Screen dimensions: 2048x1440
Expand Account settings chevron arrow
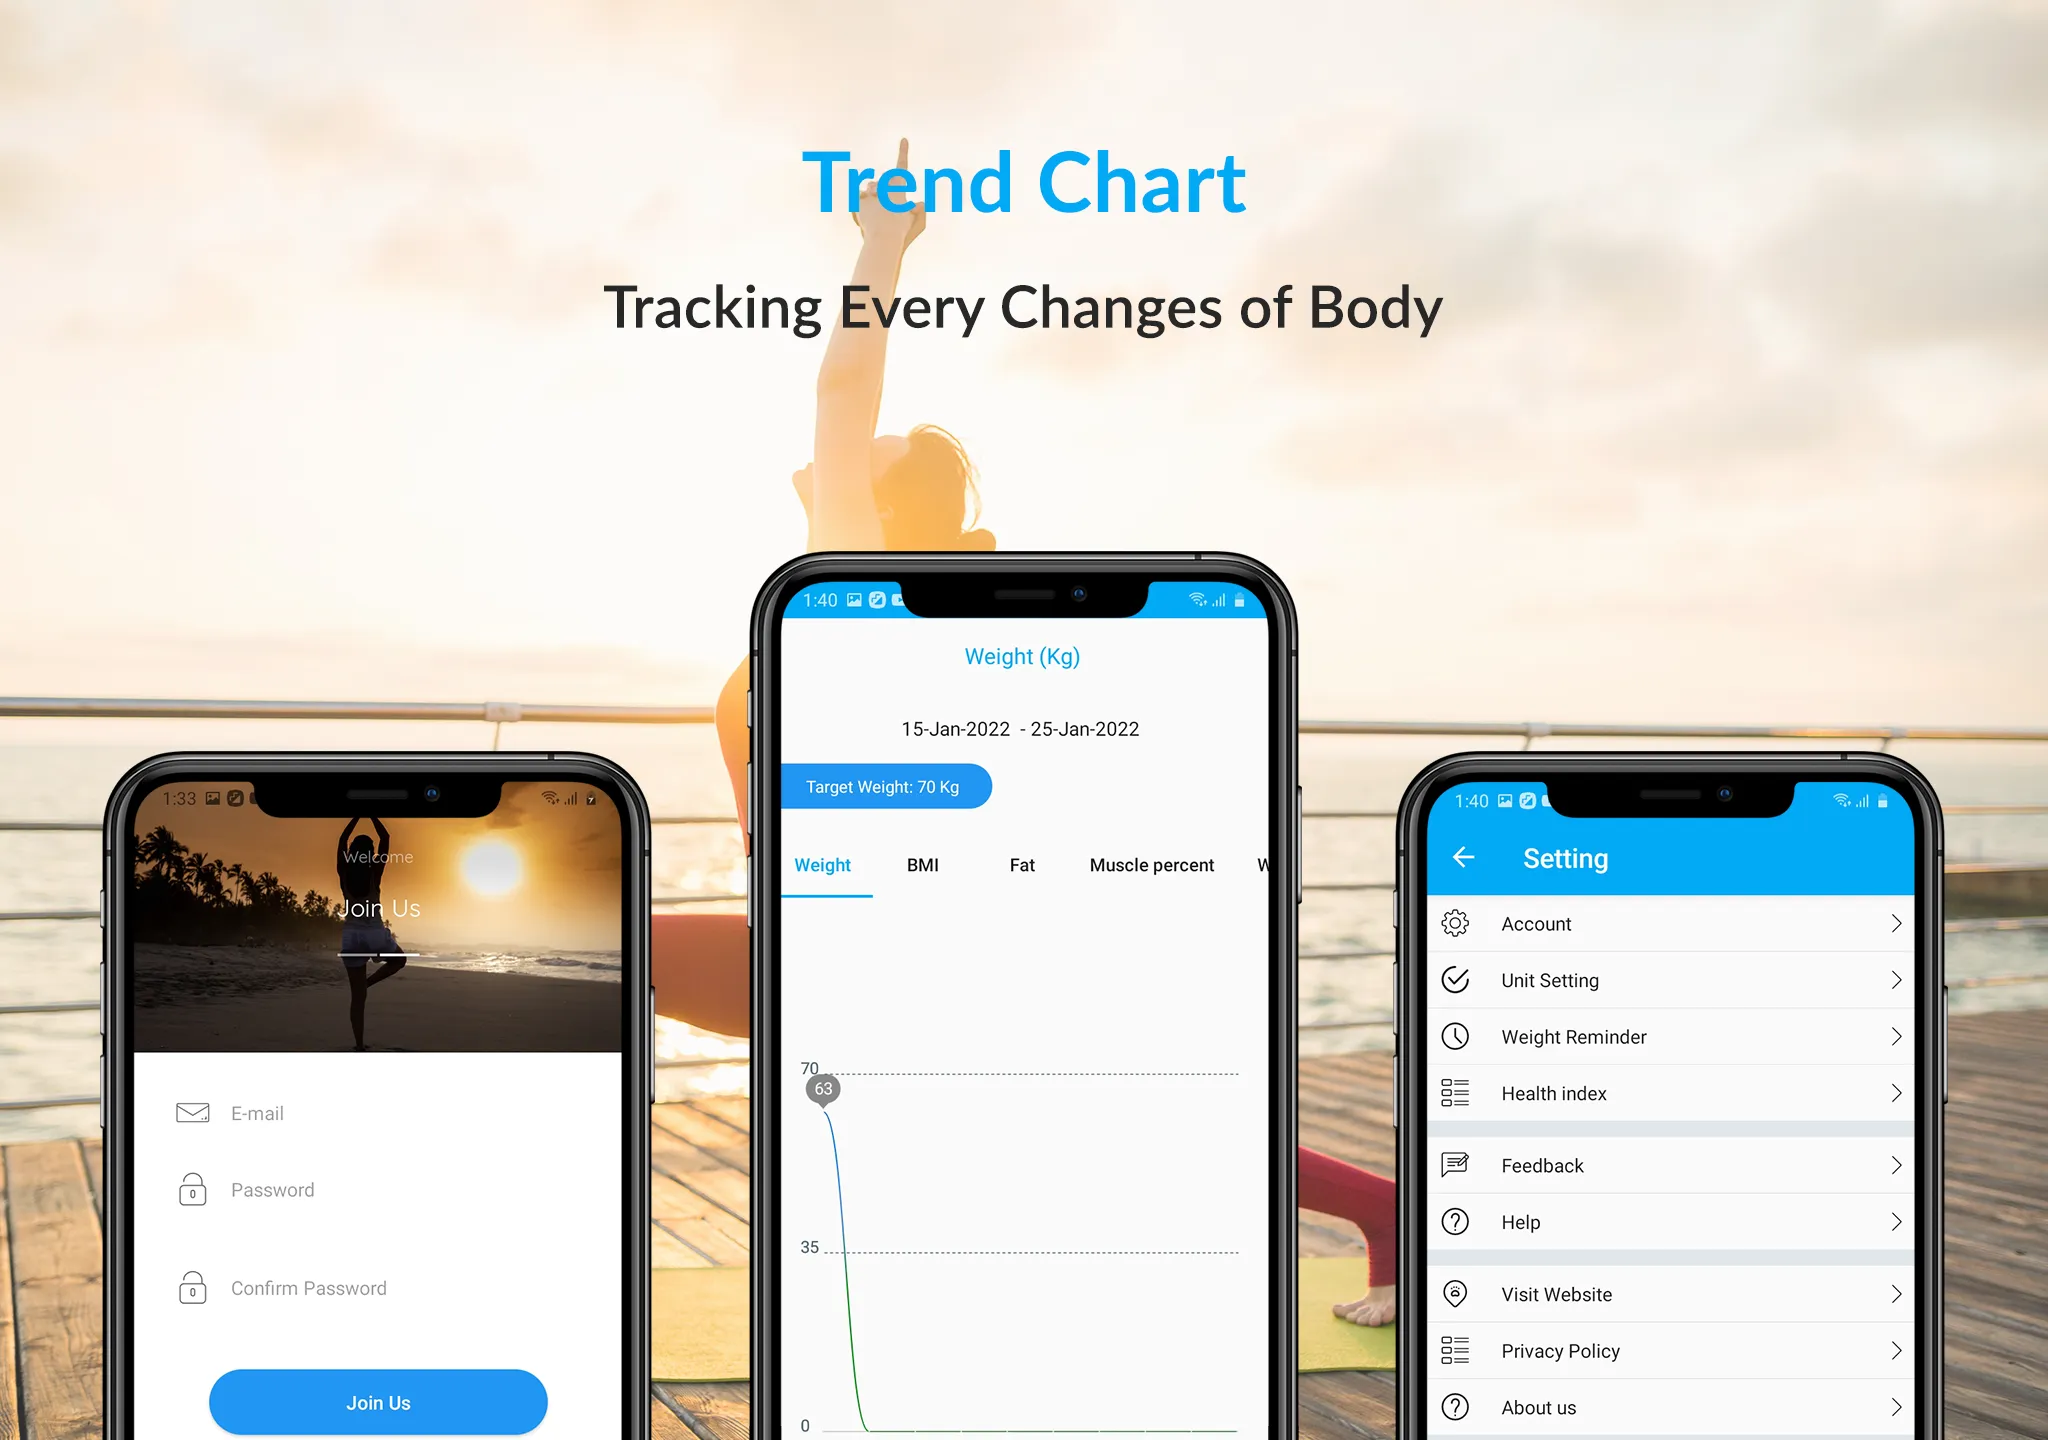tap(1894, 923)
